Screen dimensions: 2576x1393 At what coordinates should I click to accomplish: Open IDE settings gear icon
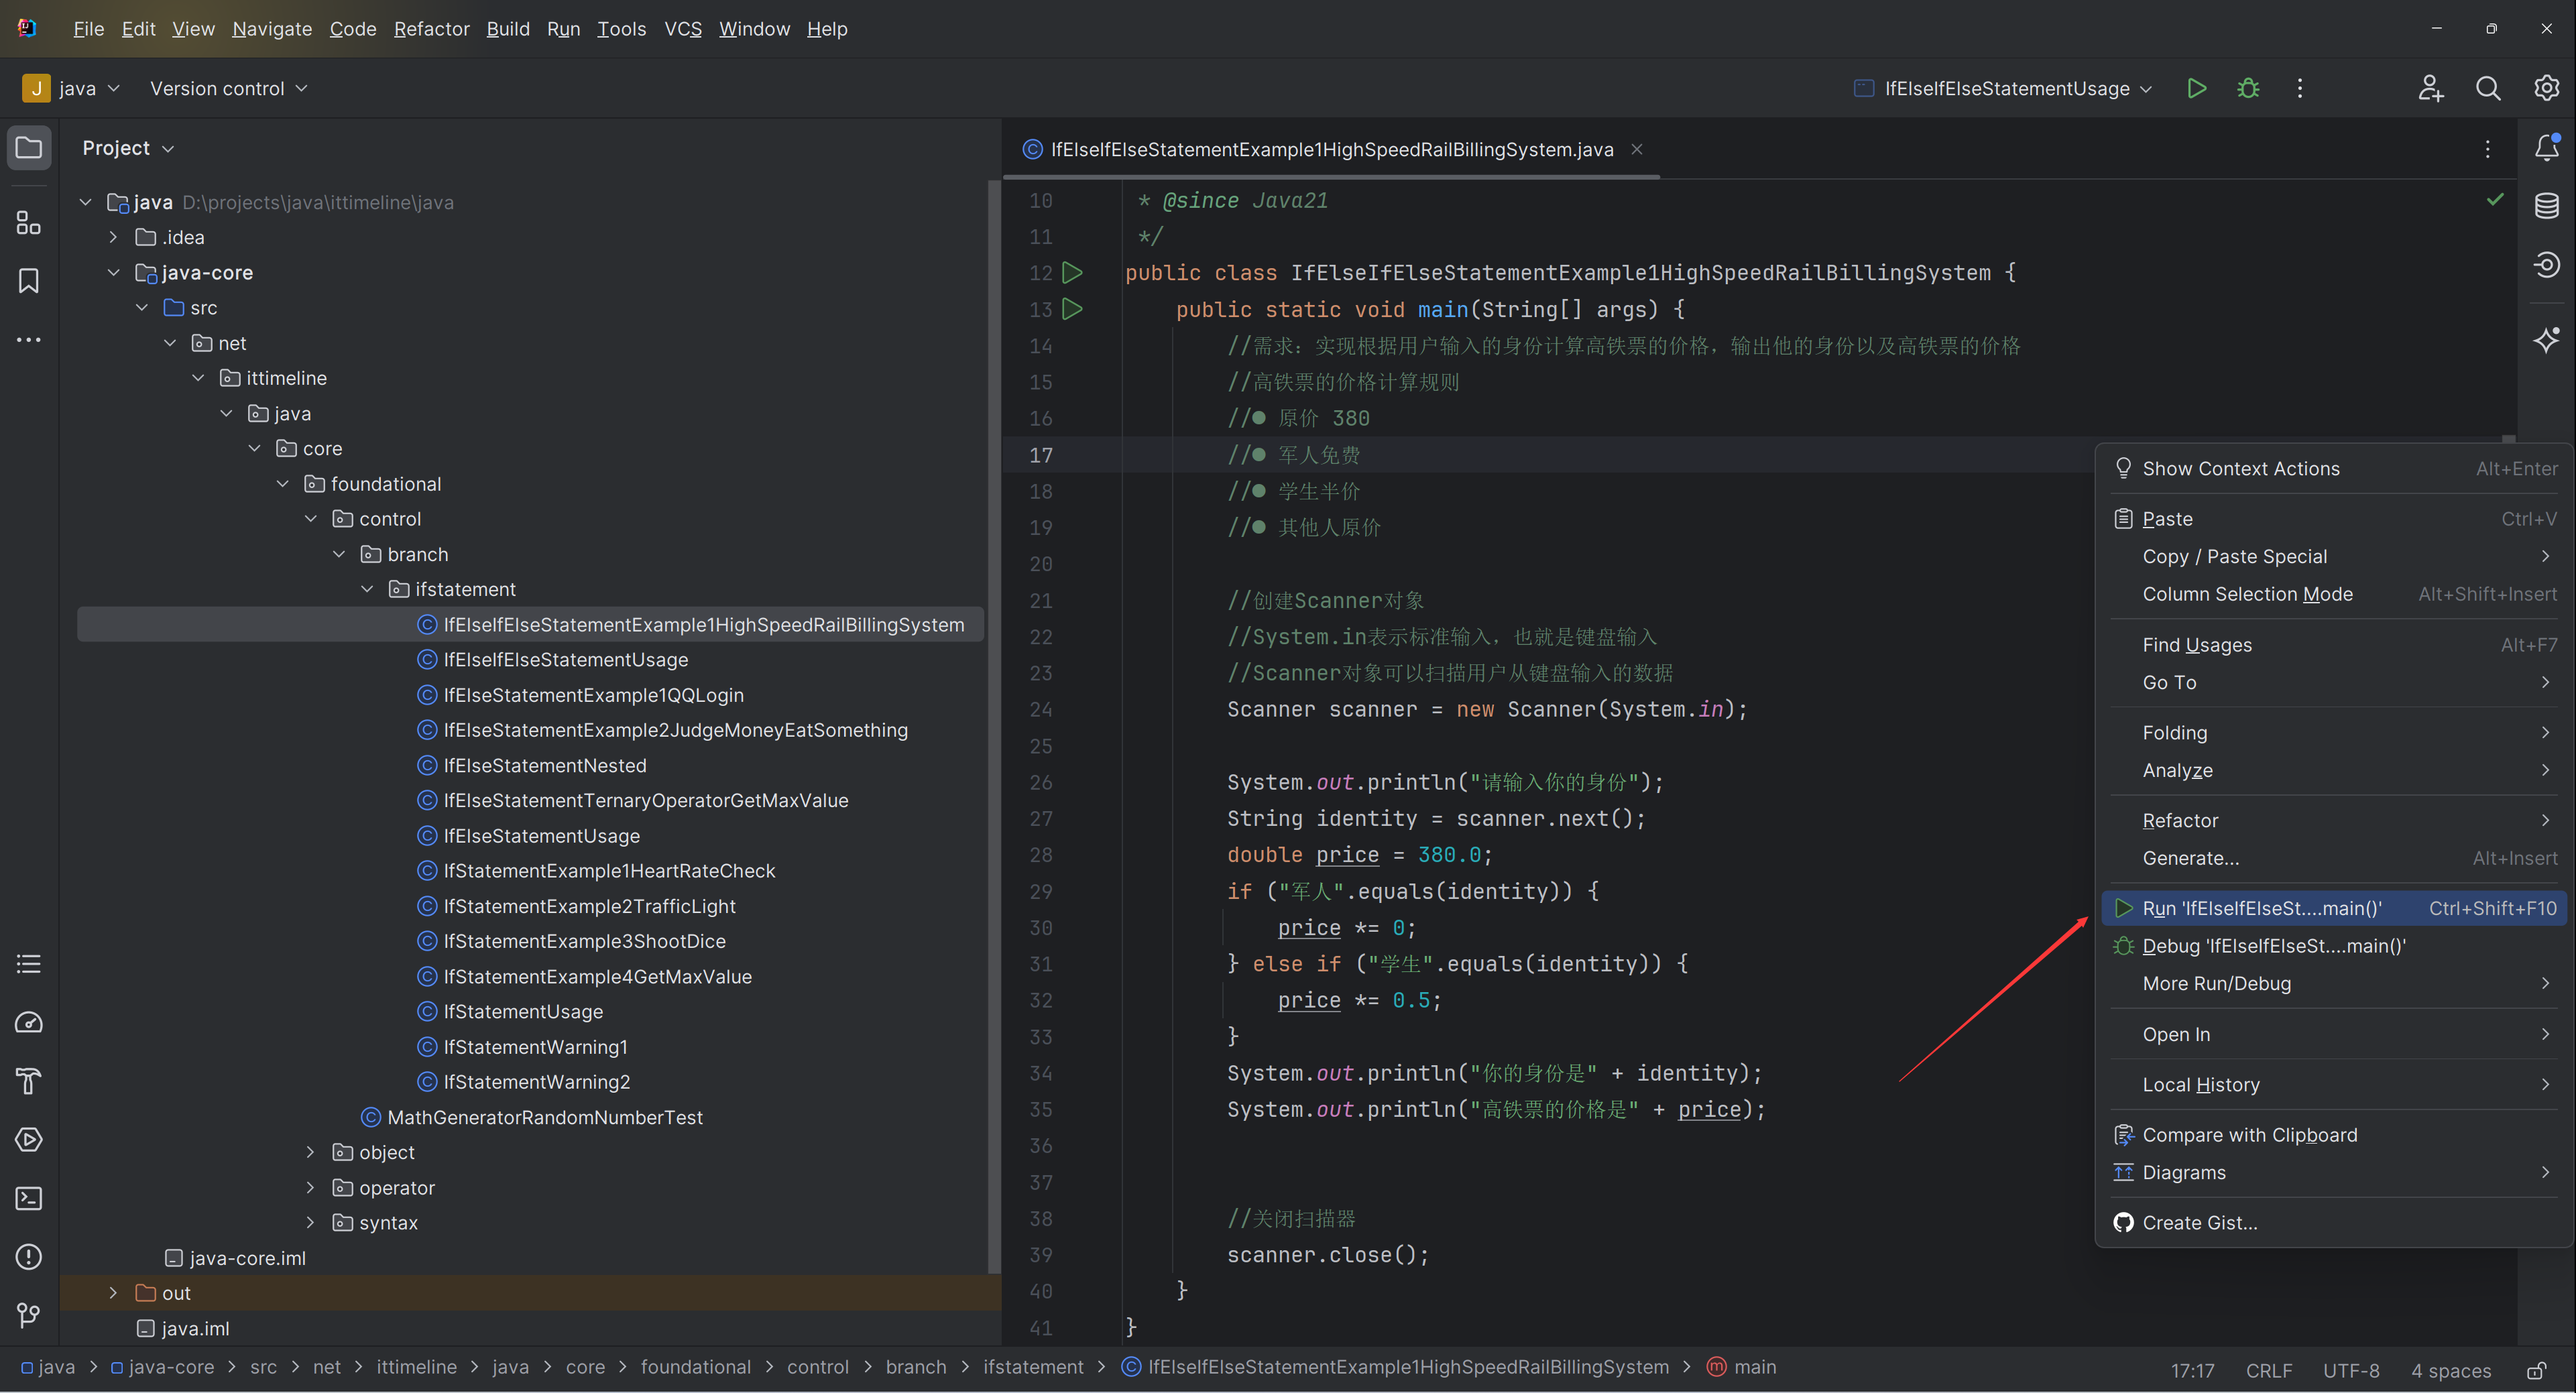[2546, 88]
